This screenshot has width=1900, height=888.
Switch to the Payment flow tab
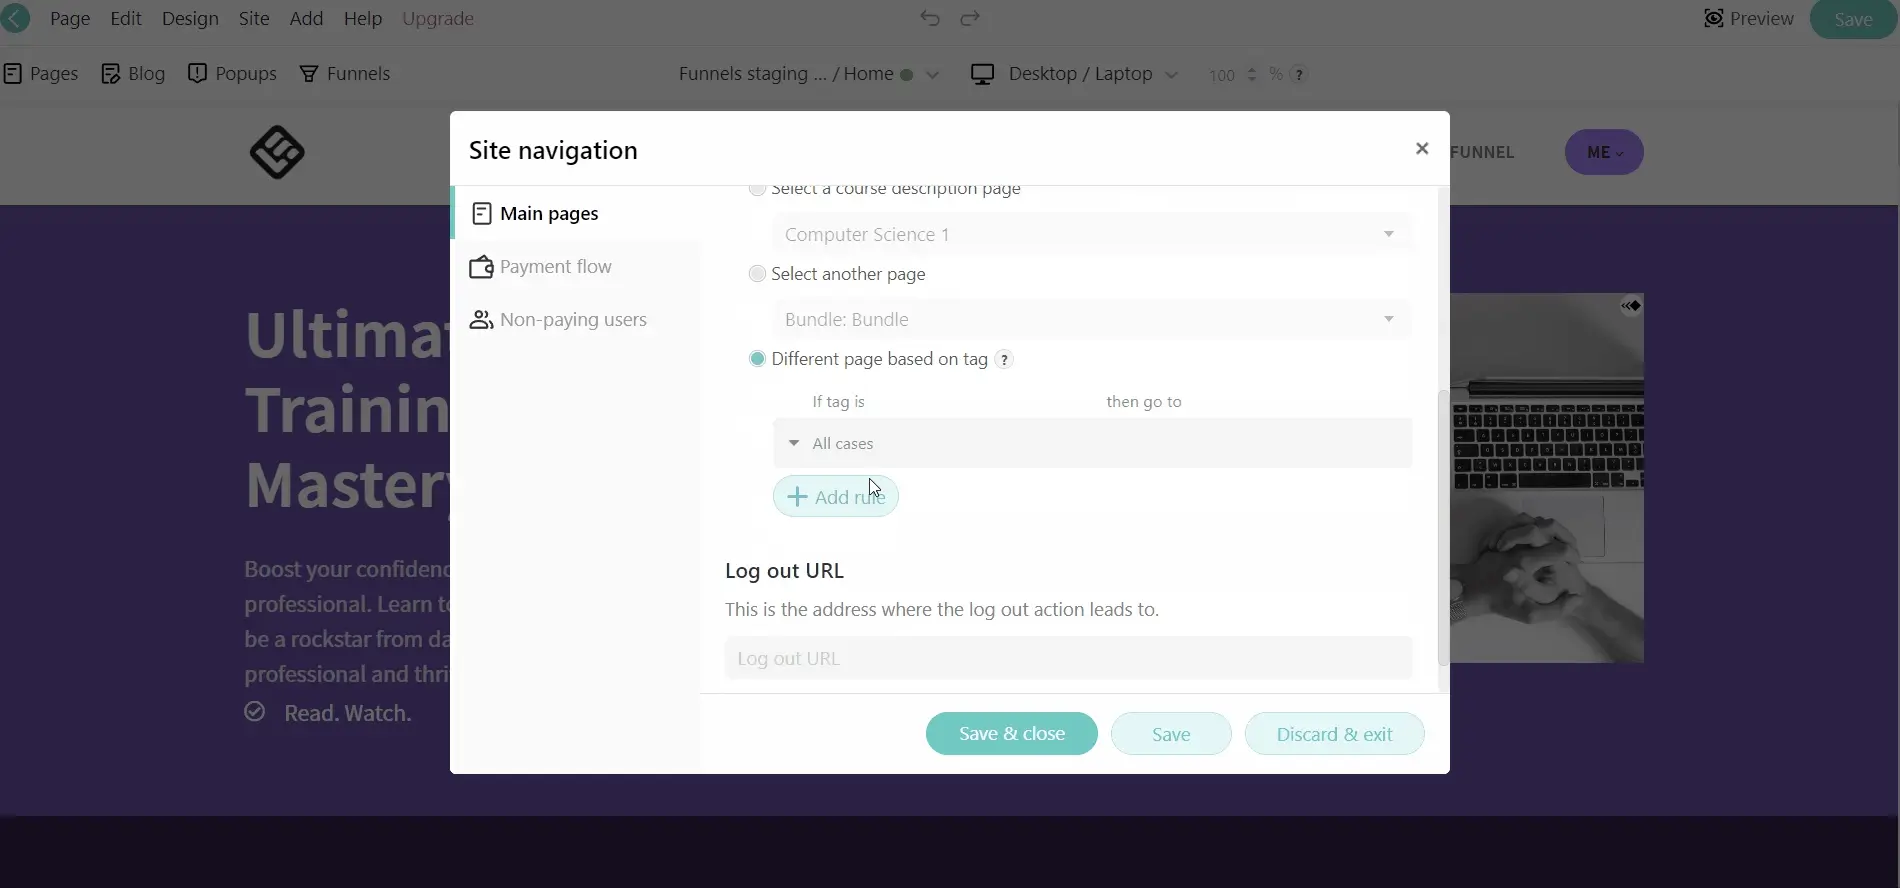[555, 267]
